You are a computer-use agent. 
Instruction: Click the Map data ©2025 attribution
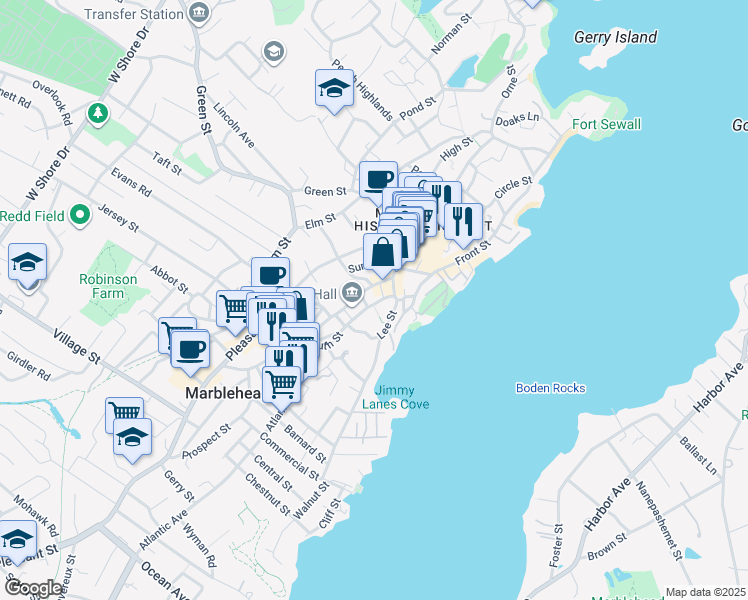(x=705, y=593)
